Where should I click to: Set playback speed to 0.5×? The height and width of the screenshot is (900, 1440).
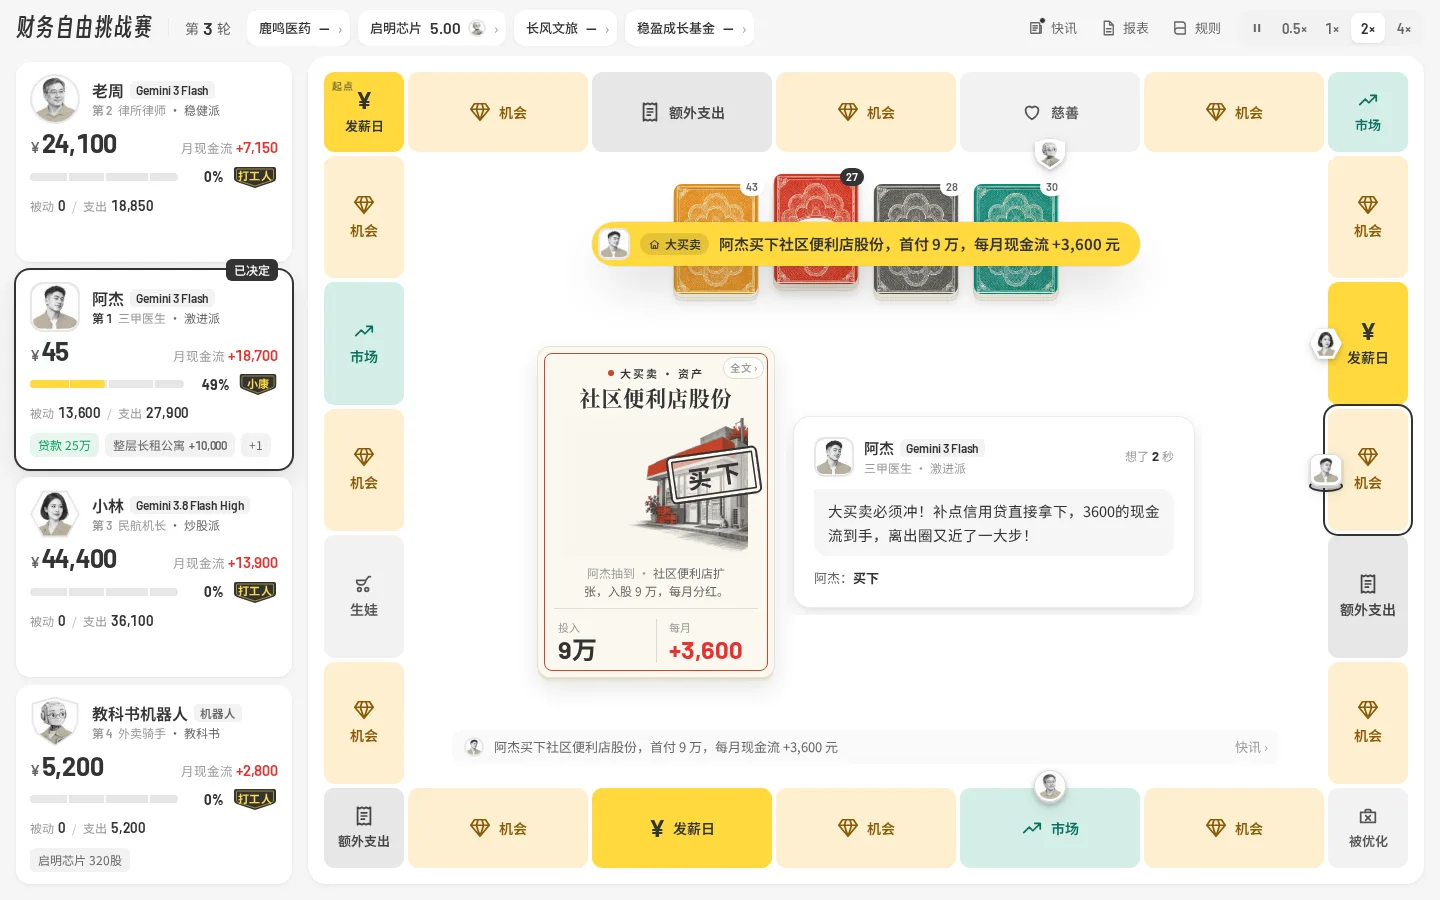tap(1294, 28)
